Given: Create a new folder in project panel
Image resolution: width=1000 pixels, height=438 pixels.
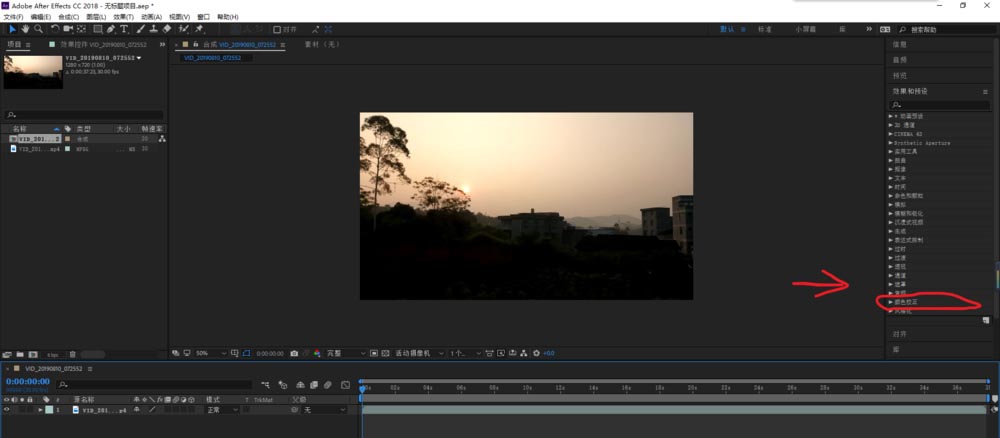Looking at the screenshot, I should coord(20,354).
